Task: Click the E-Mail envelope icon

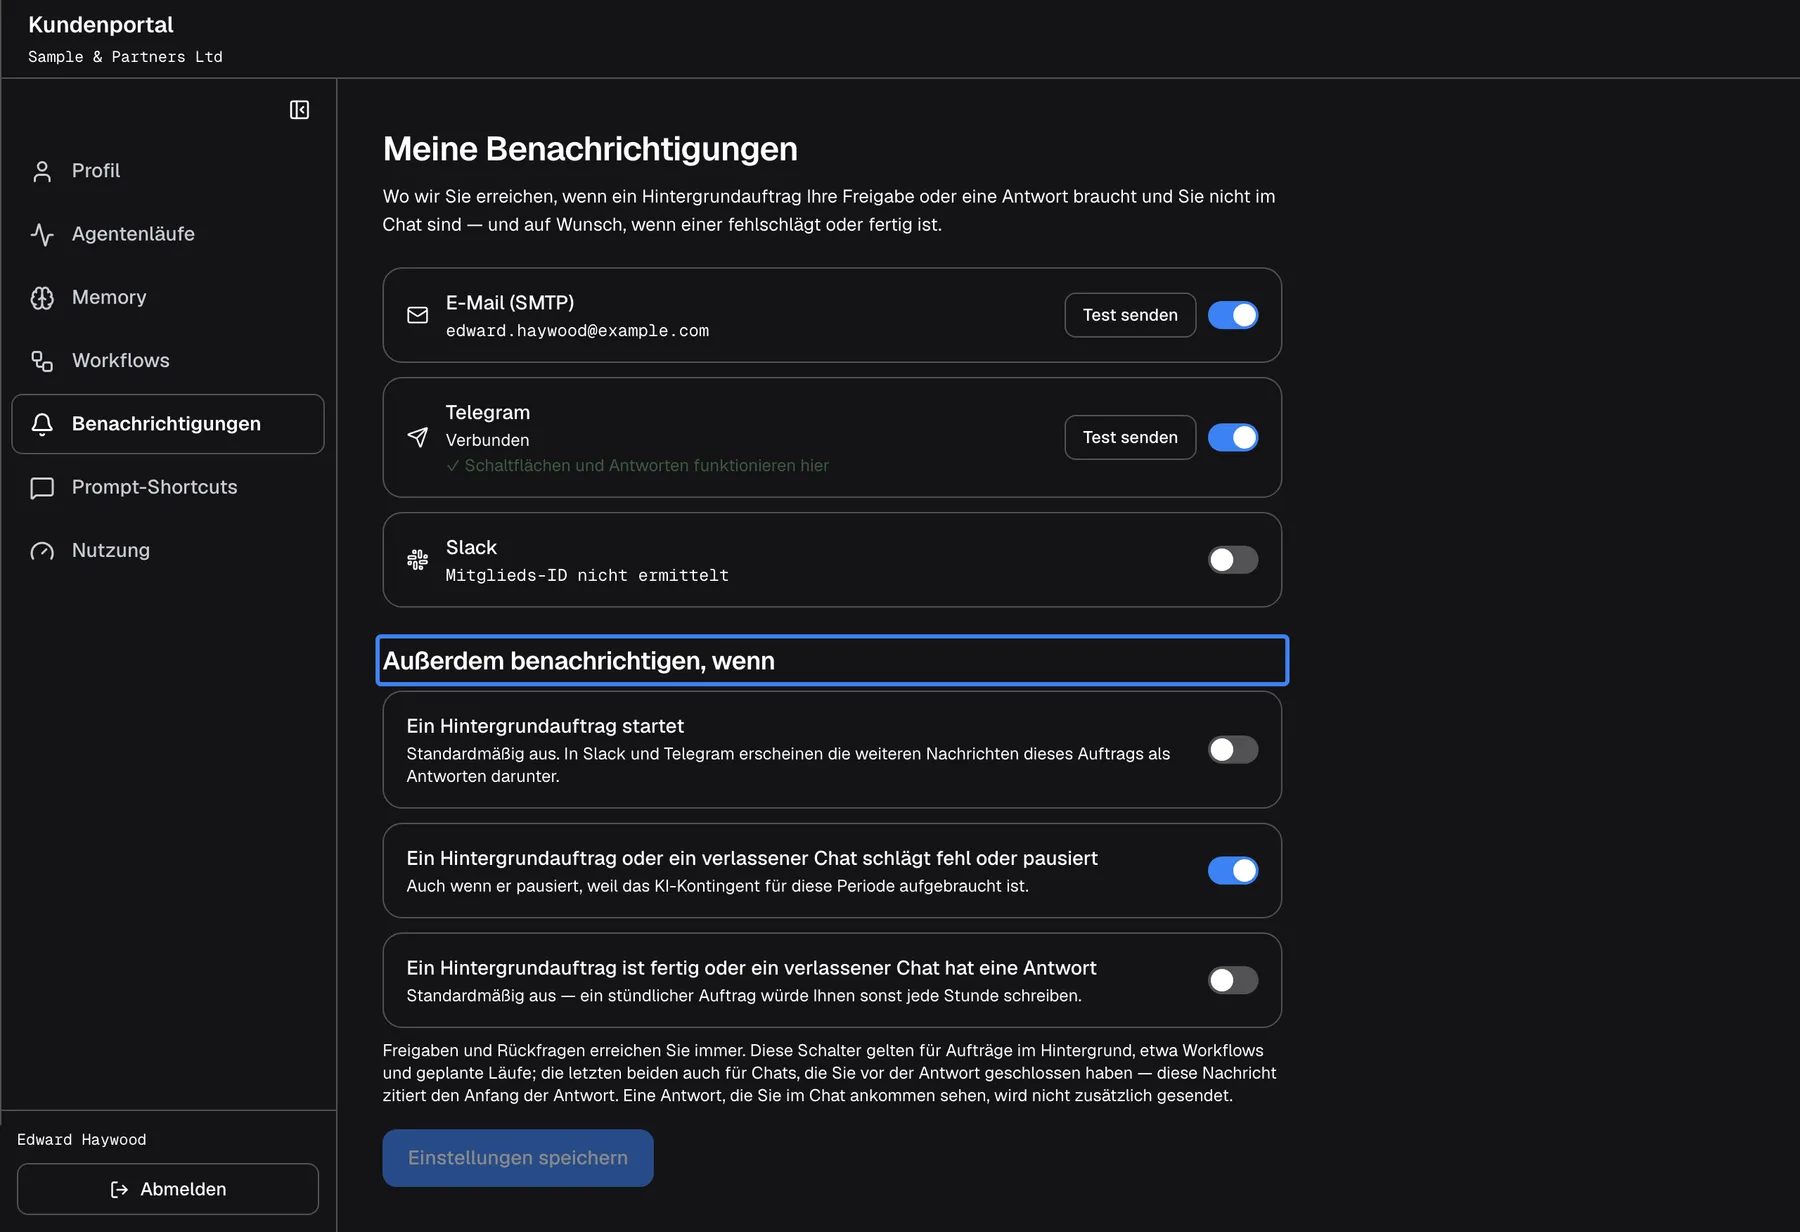Action: coord(418,315)
